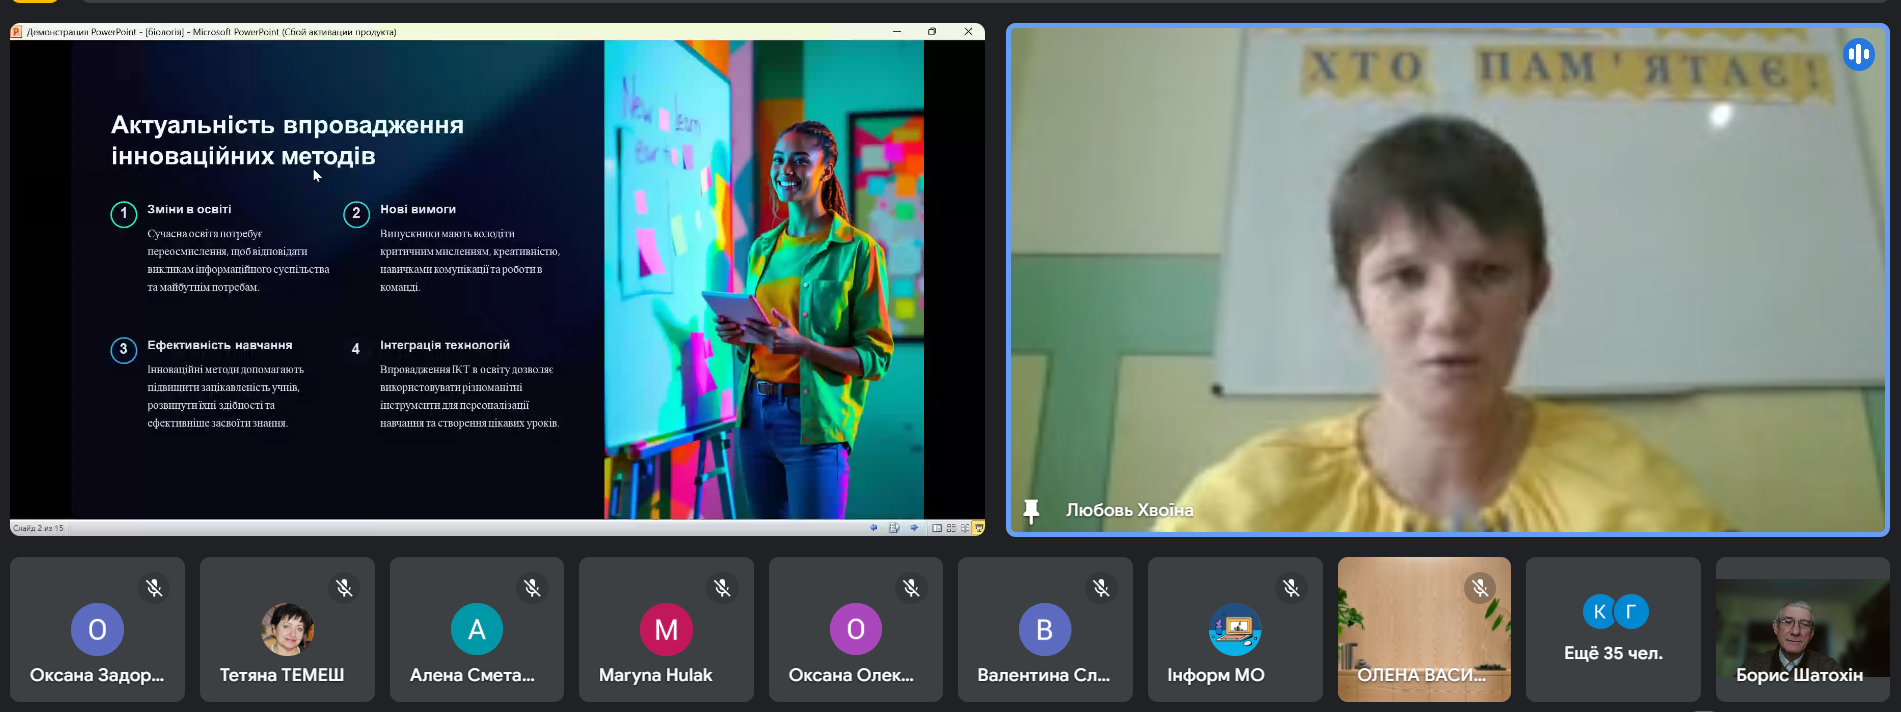Select the Reading view icon
This screenshot has height=712, width=1901.
(x=965, y=528)
